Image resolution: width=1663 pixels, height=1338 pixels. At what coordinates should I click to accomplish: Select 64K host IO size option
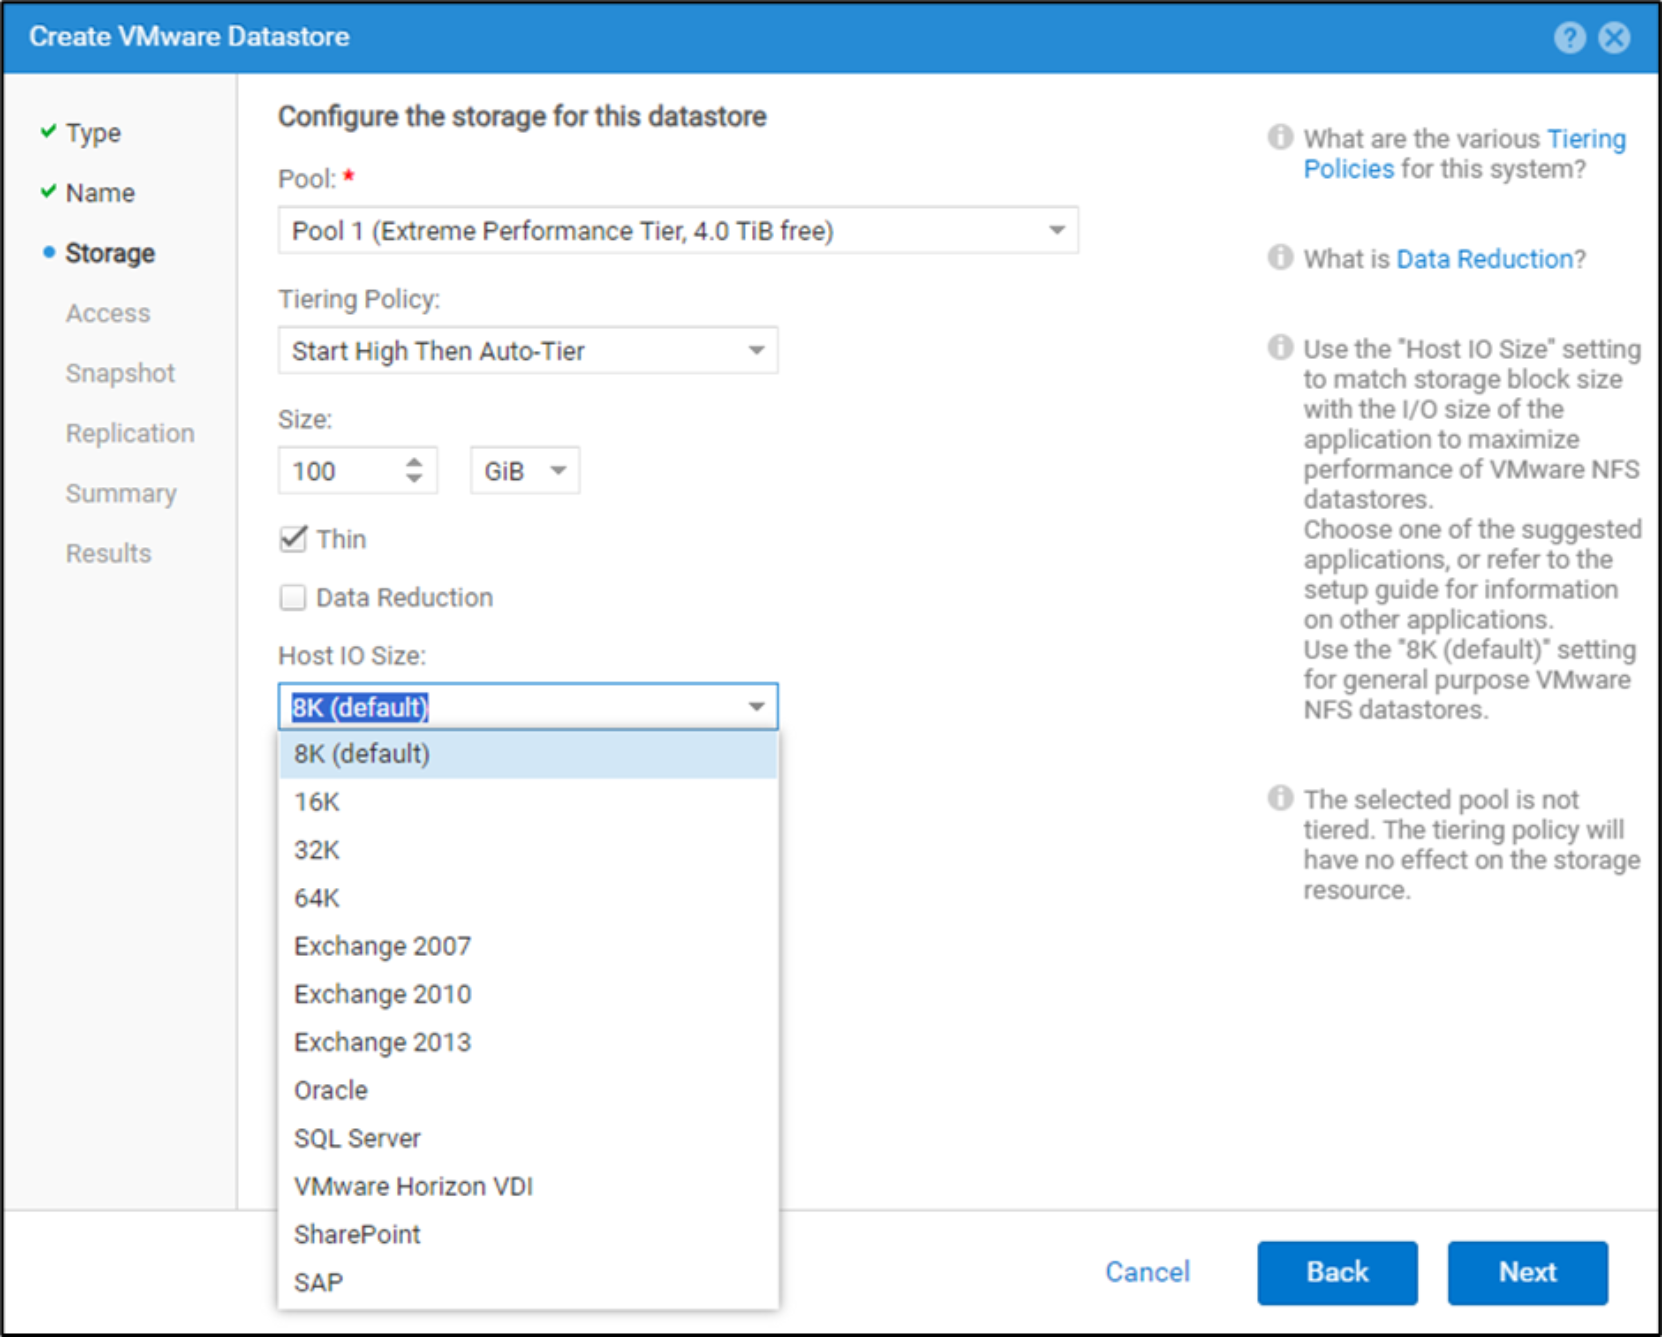click(528, 898)
